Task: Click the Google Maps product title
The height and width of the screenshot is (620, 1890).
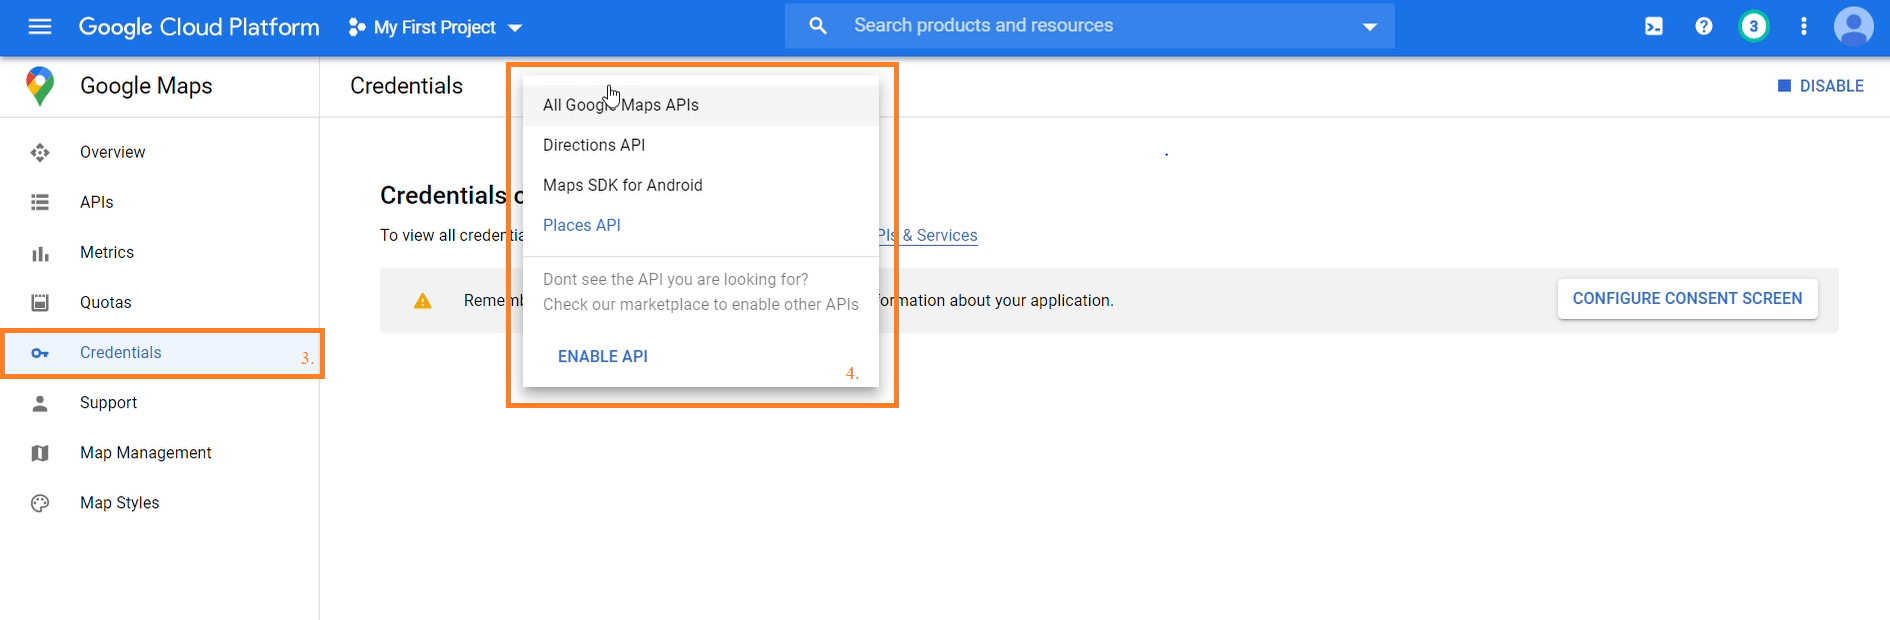Action: click(146, 86)
